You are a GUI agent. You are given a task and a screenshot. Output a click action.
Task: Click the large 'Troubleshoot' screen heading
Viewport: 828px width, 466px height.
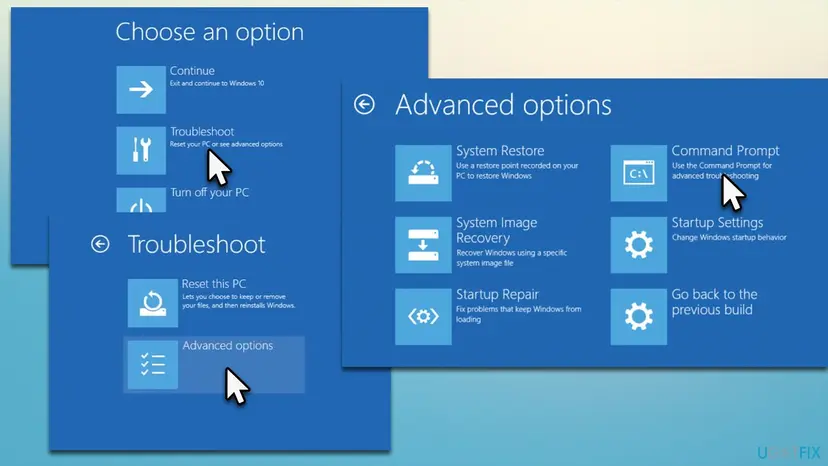click(196, 245)
